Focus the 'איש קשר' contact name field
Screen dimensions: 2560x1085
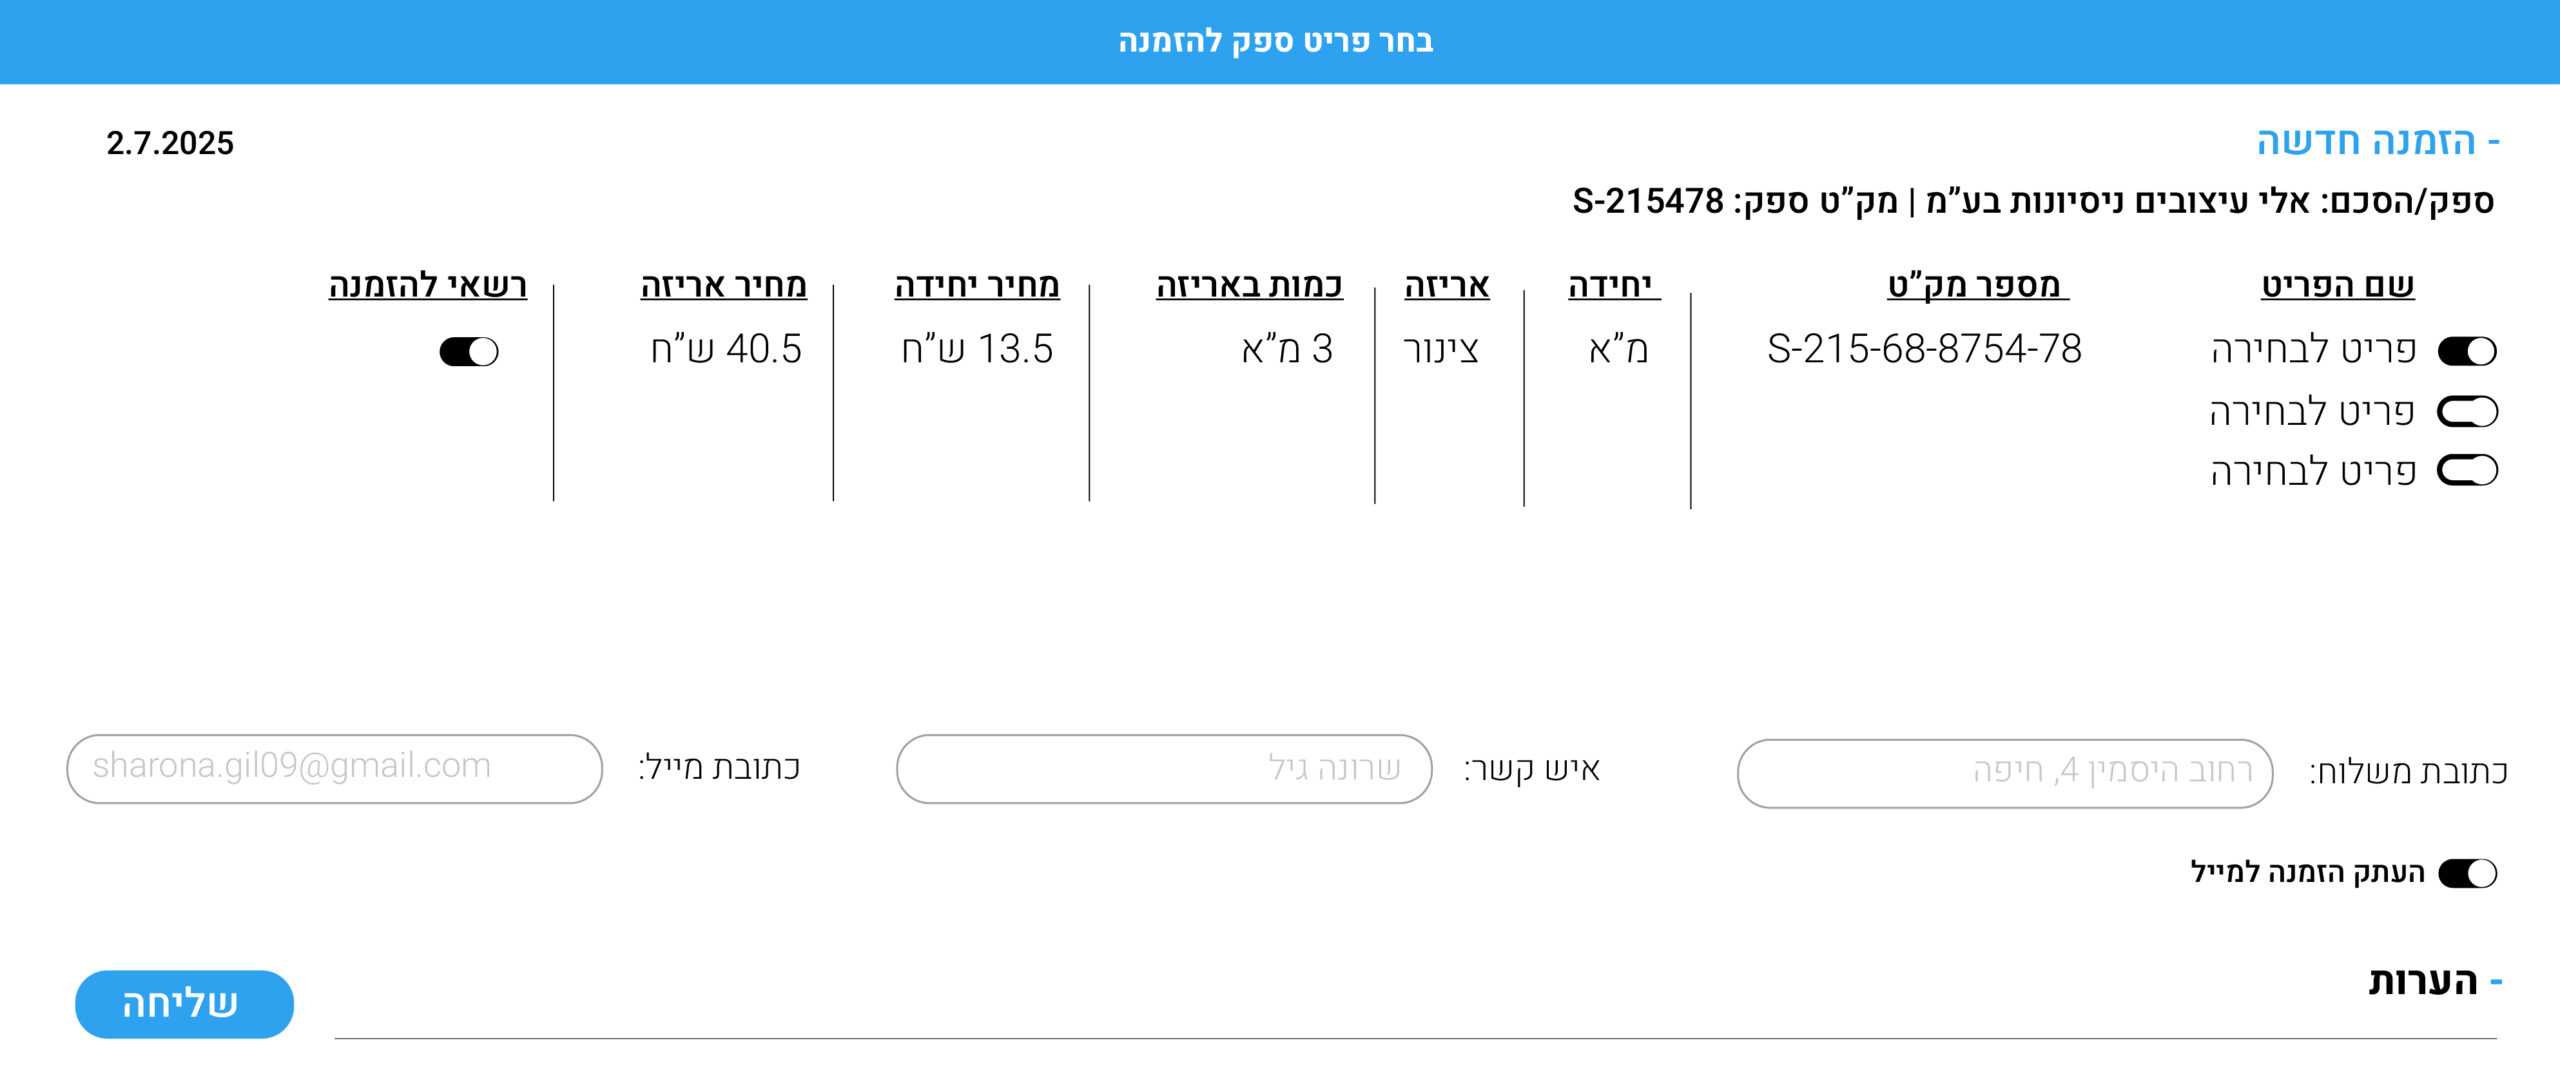click(x=1163, y=769)
